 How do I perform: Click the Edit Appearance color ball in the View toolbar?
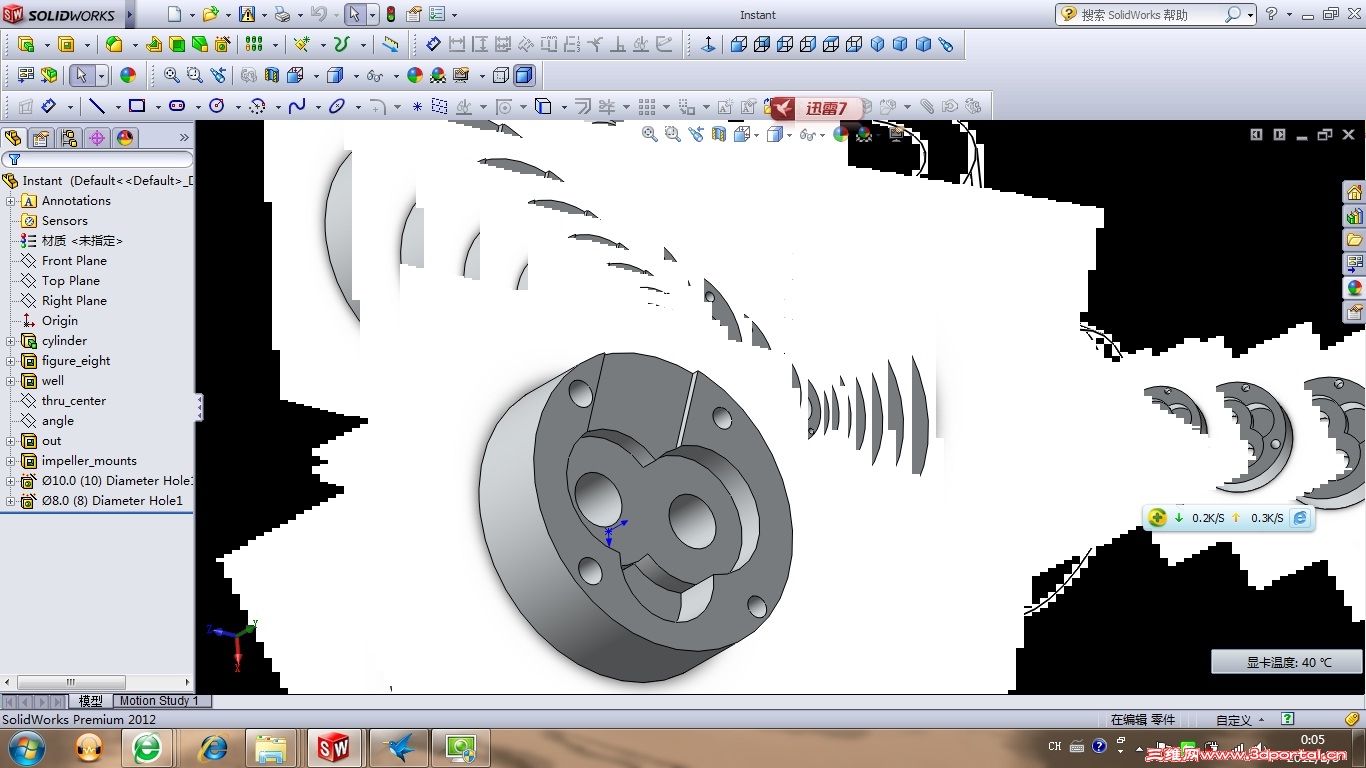415,75
